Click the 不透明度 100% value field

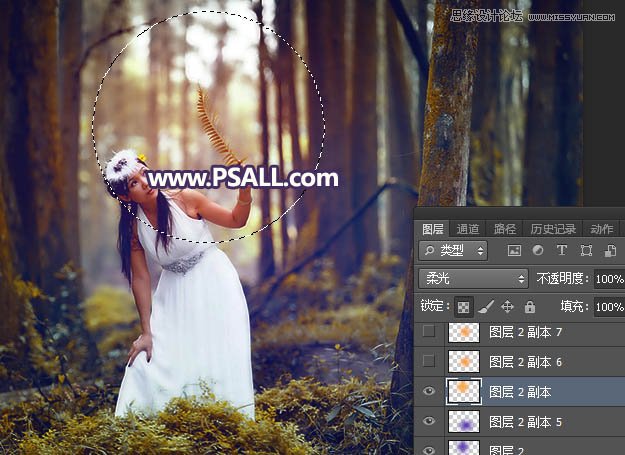609,279
